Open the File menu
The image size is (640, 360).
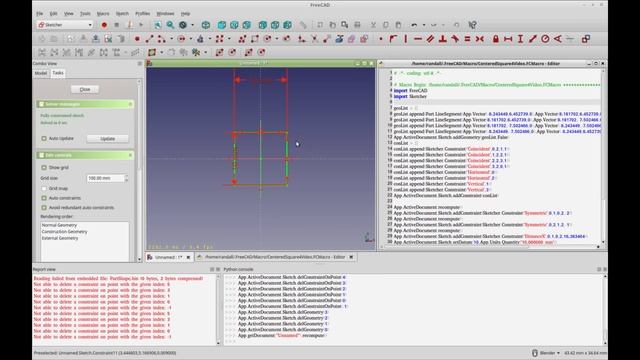pyautogui.click(x=40, y=13)
